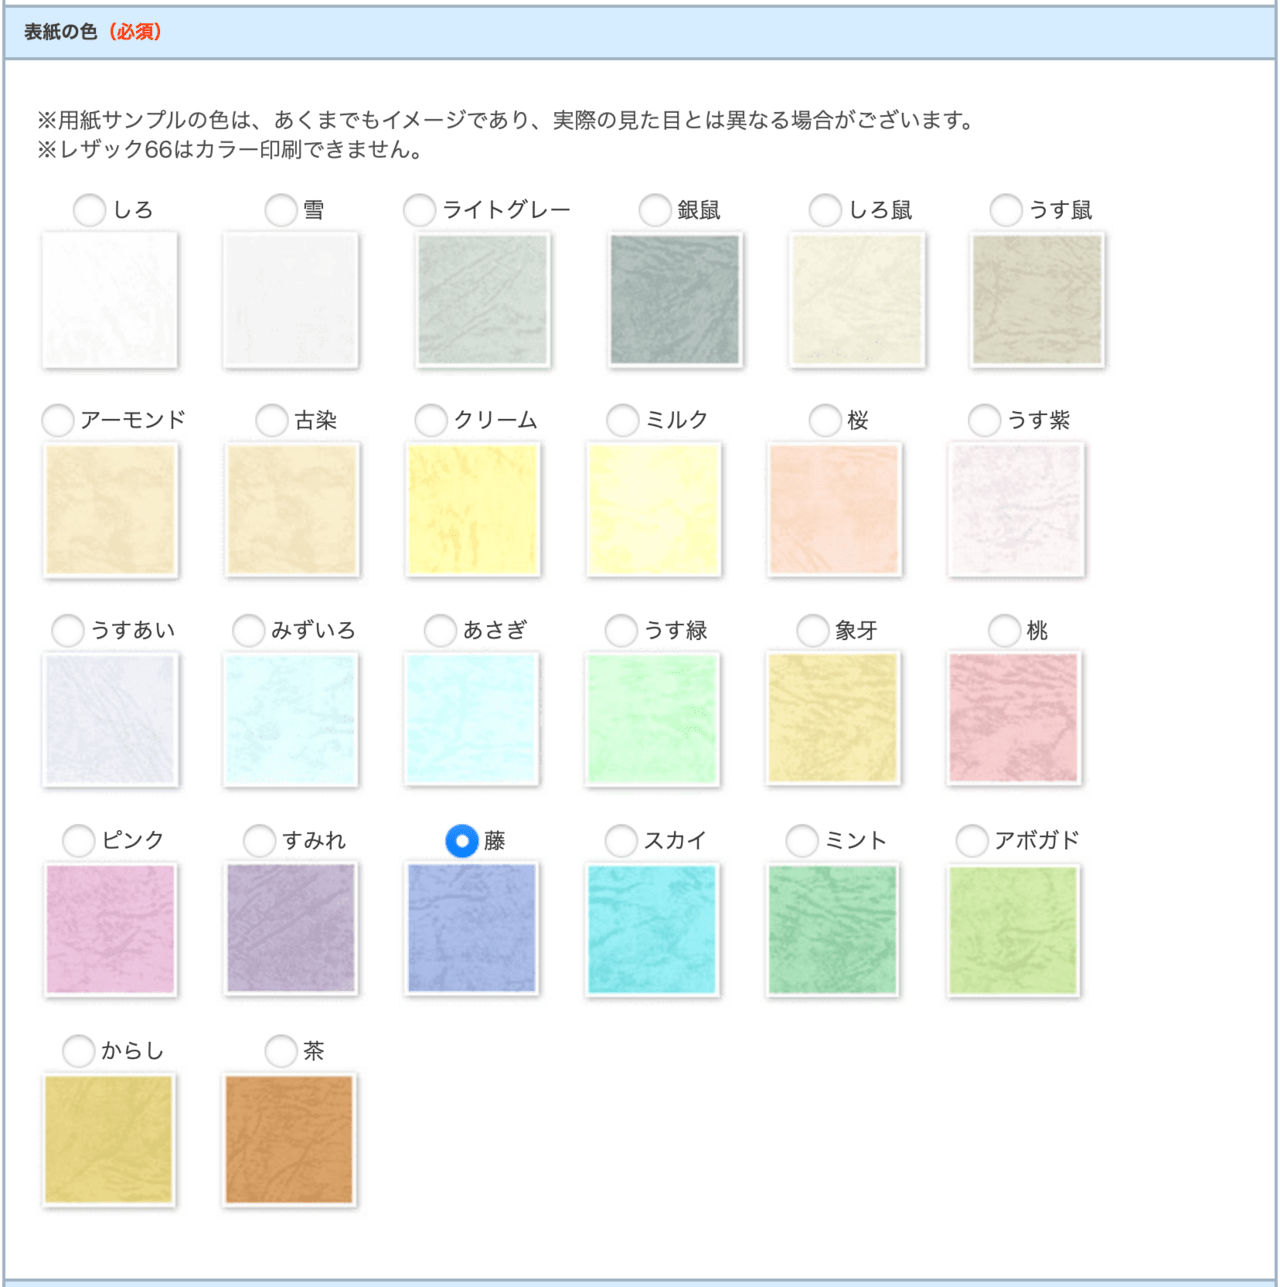Image resolution: width=1280 pixels, height=1287 pixels.
Task: Pick the 銀鼠 radio option
Action: pos(654,210)
